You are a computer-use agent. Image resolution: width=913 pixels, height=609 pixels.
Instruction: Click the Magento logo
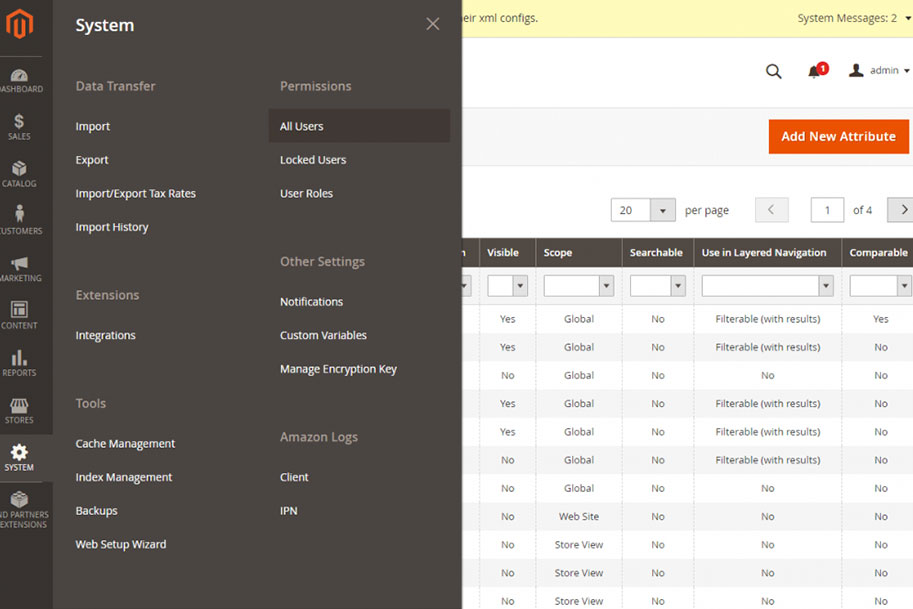coord(19,24)
